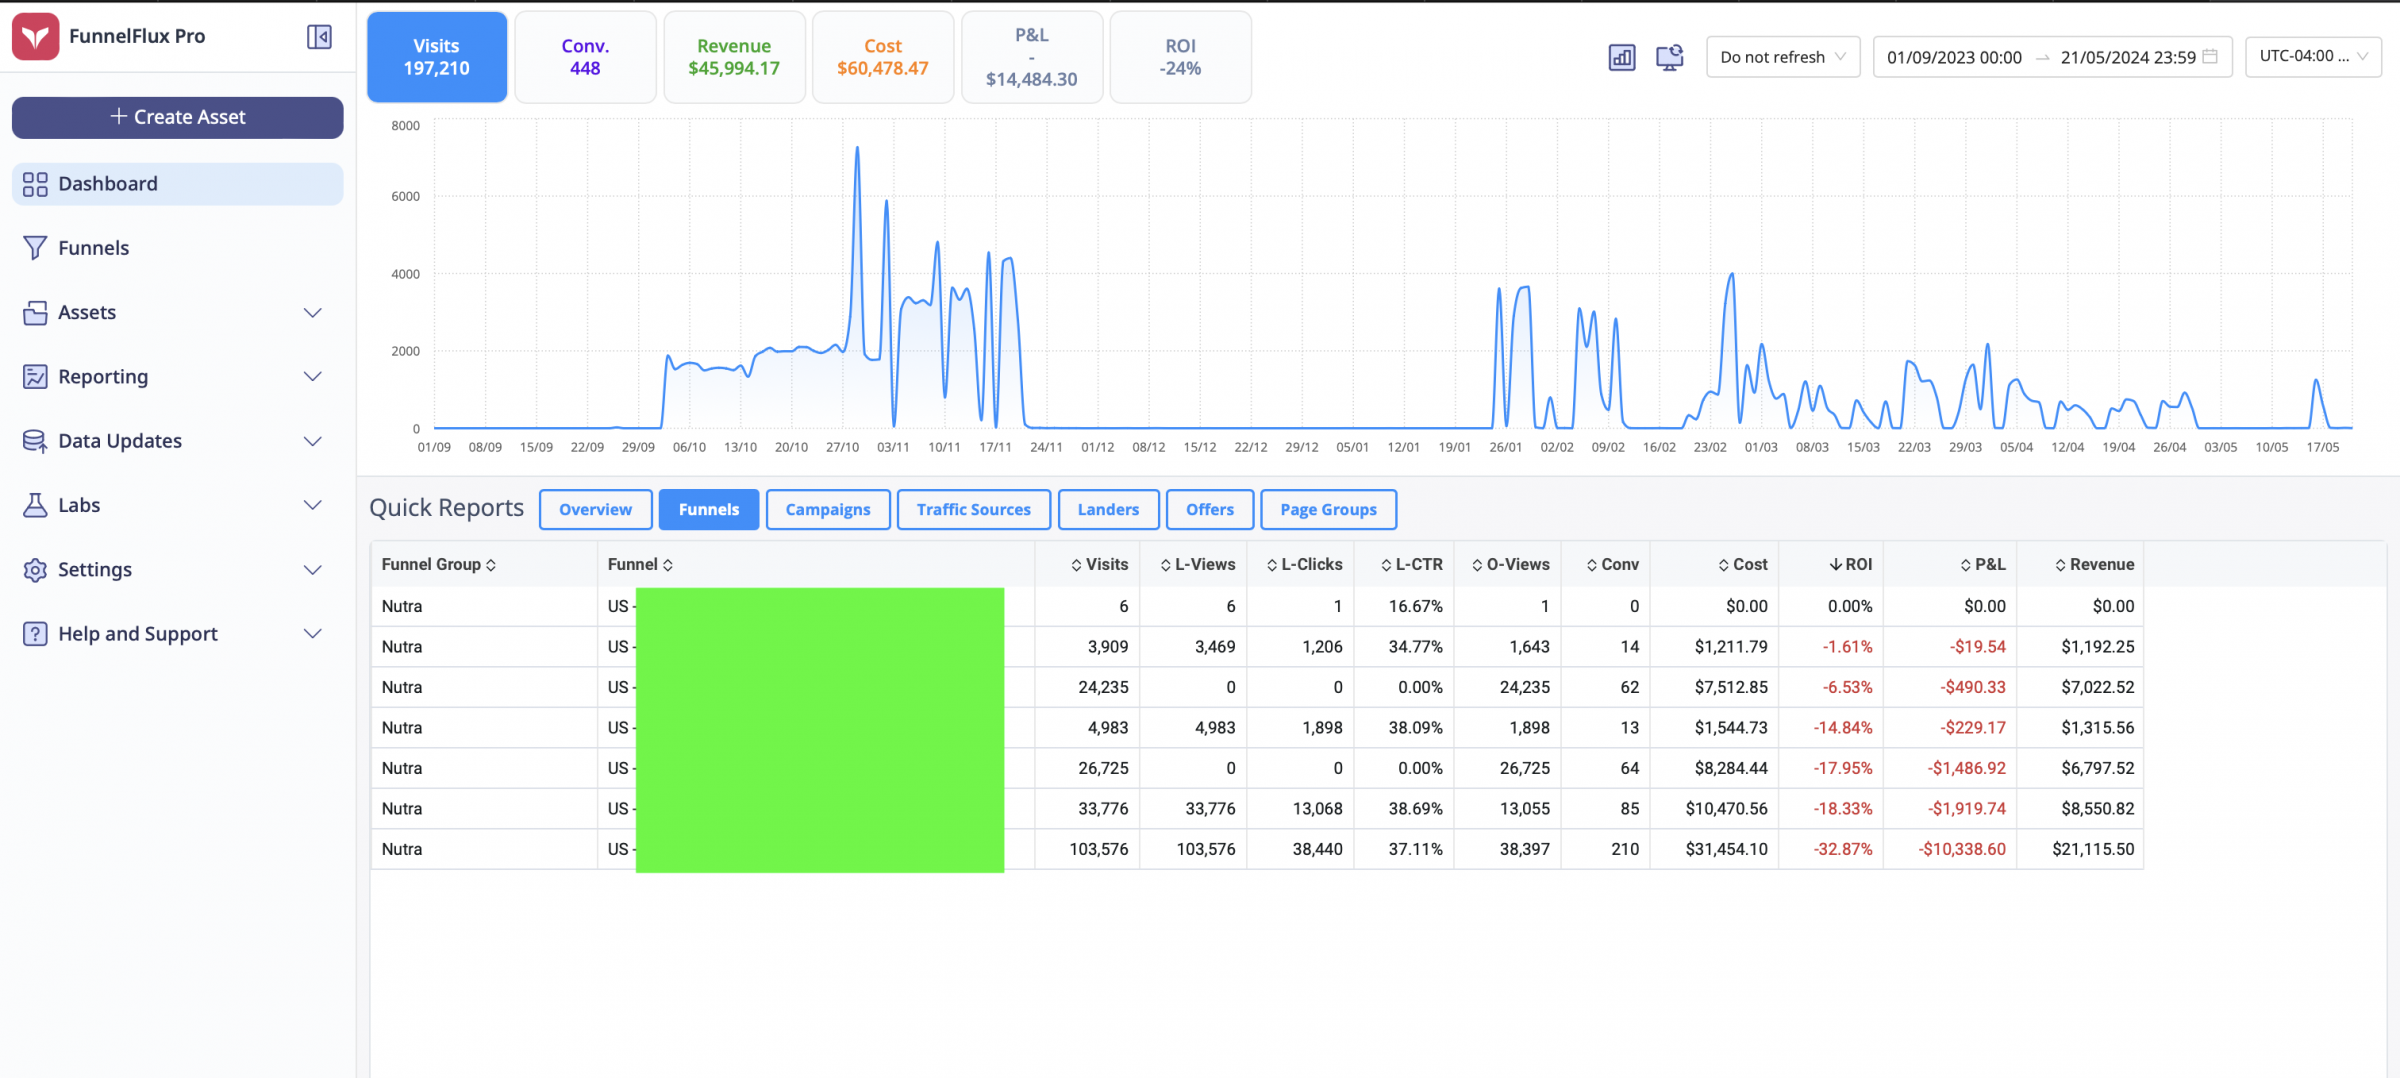Sort table by O-Views column

click(1510, 565)
